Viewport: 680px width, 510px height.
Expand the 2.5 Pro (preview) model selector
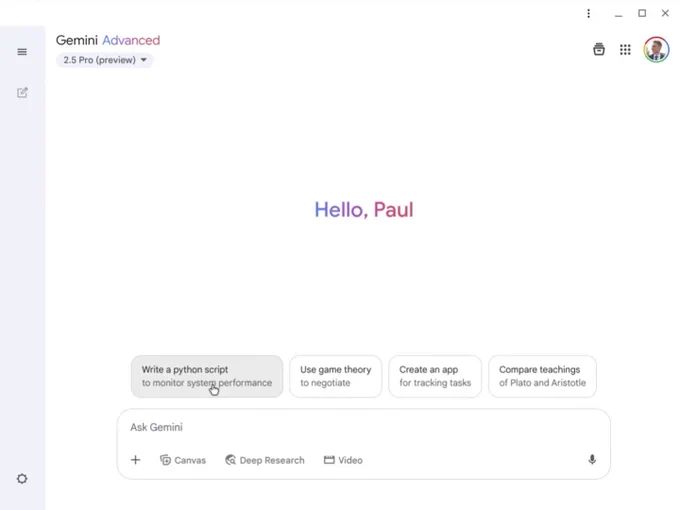point(105,60)
